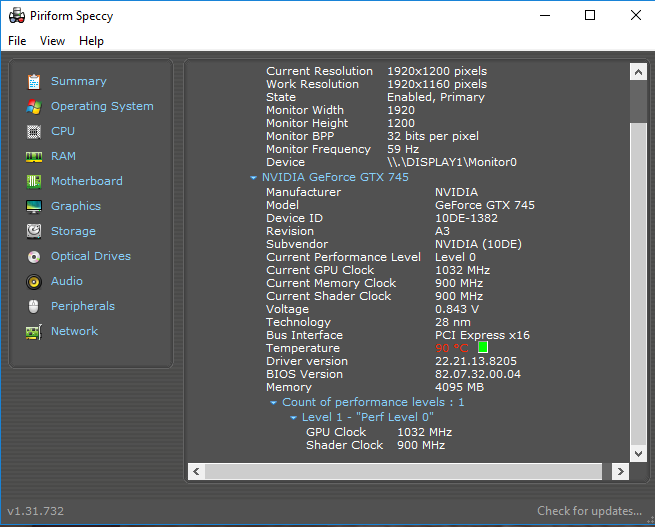This screenshot has height=527, width=655.
Task: Click the CPU chip icon
Action: point(34,132)
